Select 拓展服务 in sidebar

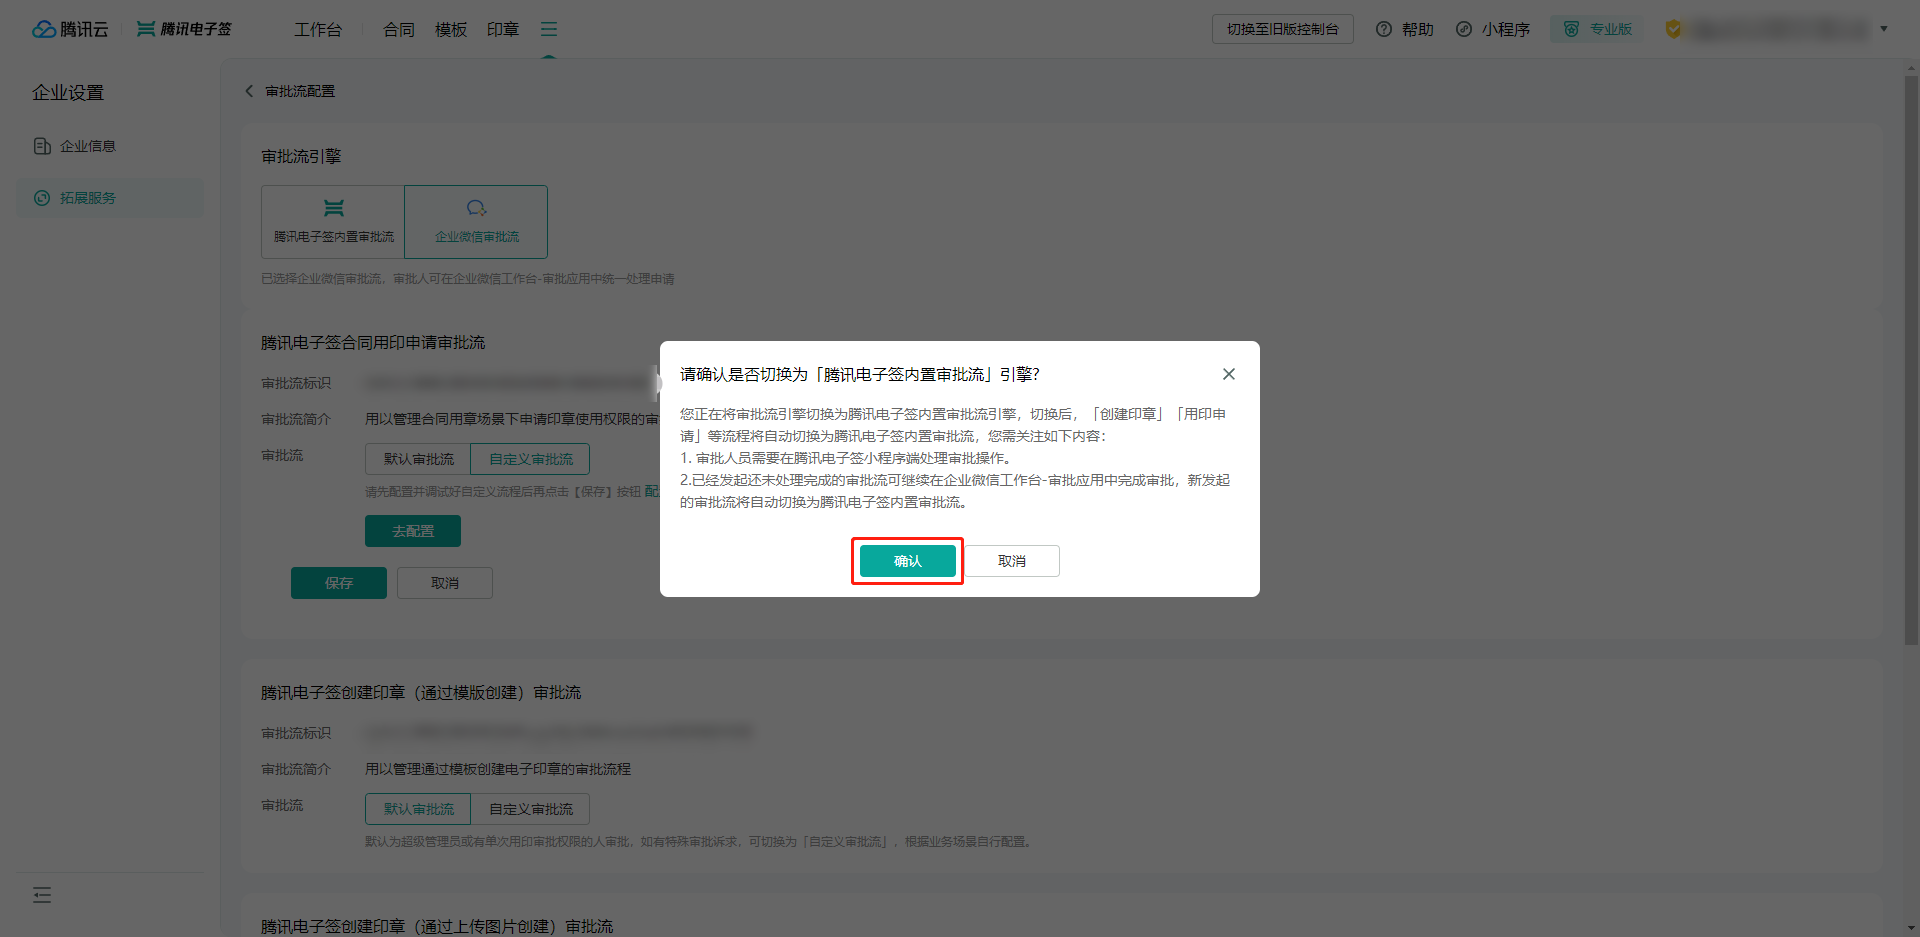coord(110,198)
